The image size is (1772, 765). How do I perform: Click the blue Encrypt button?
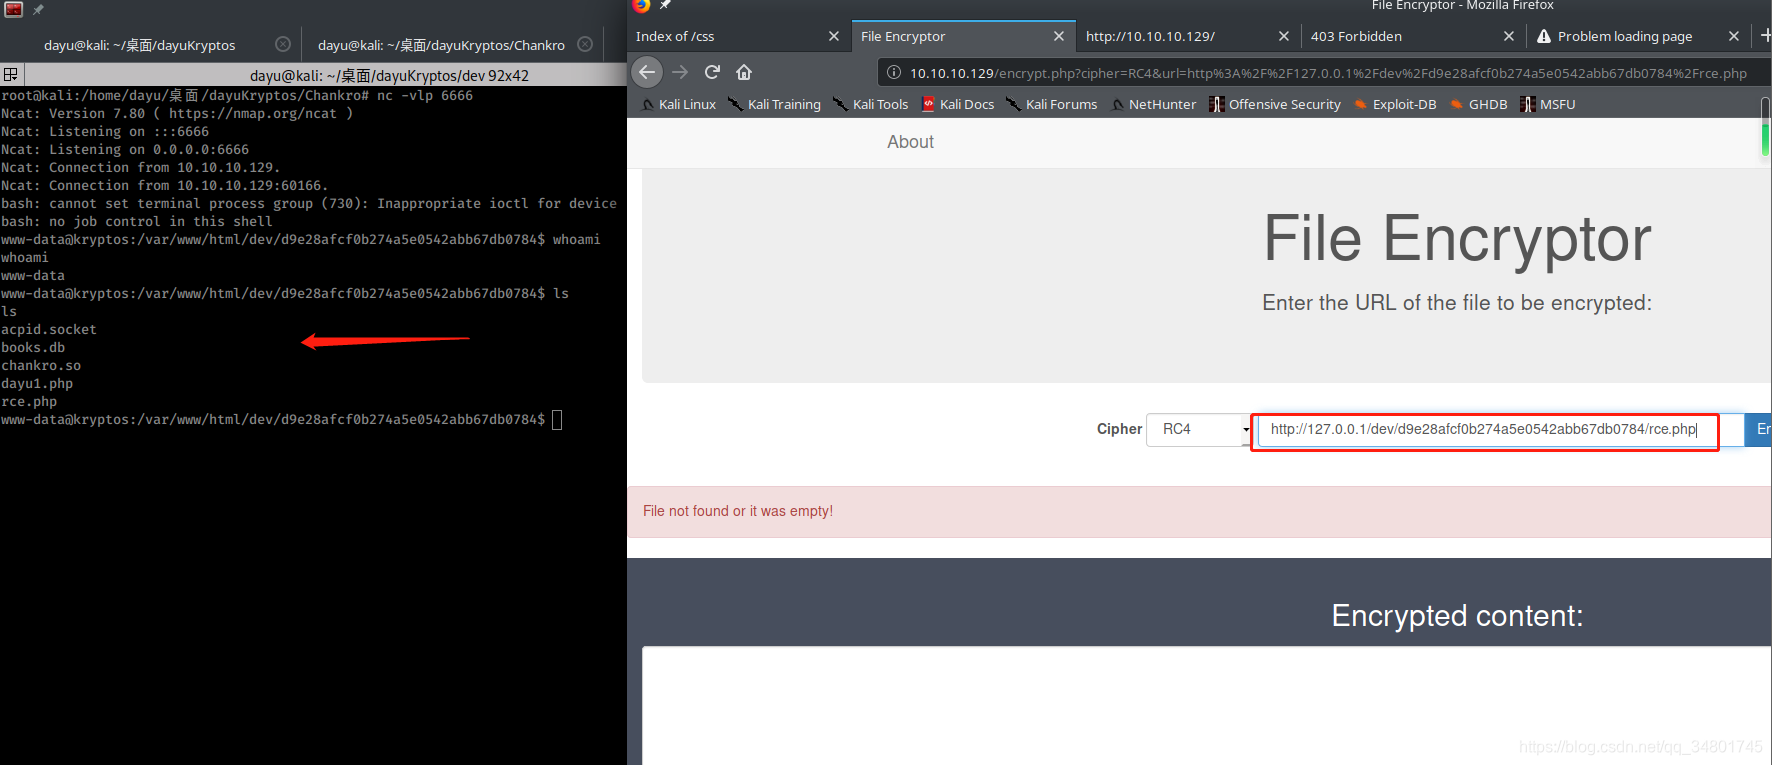[1758, 429]
